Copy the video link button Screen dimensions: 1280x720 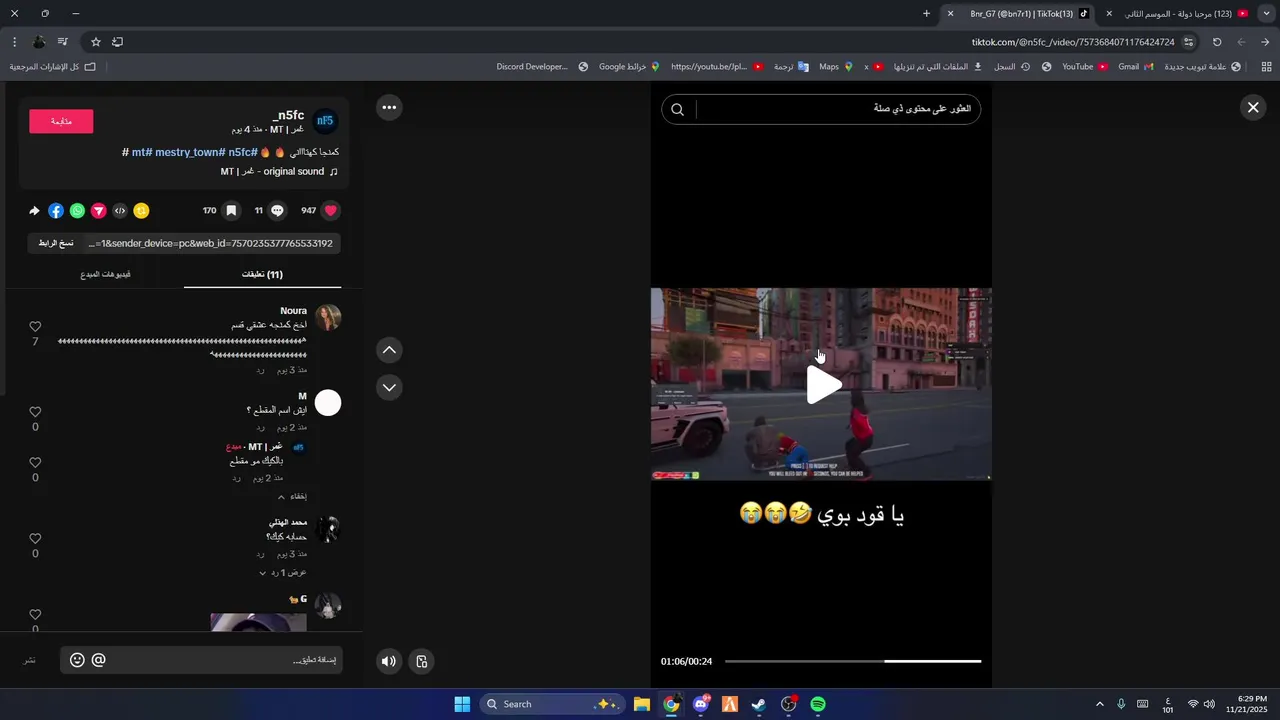[56, 243]
